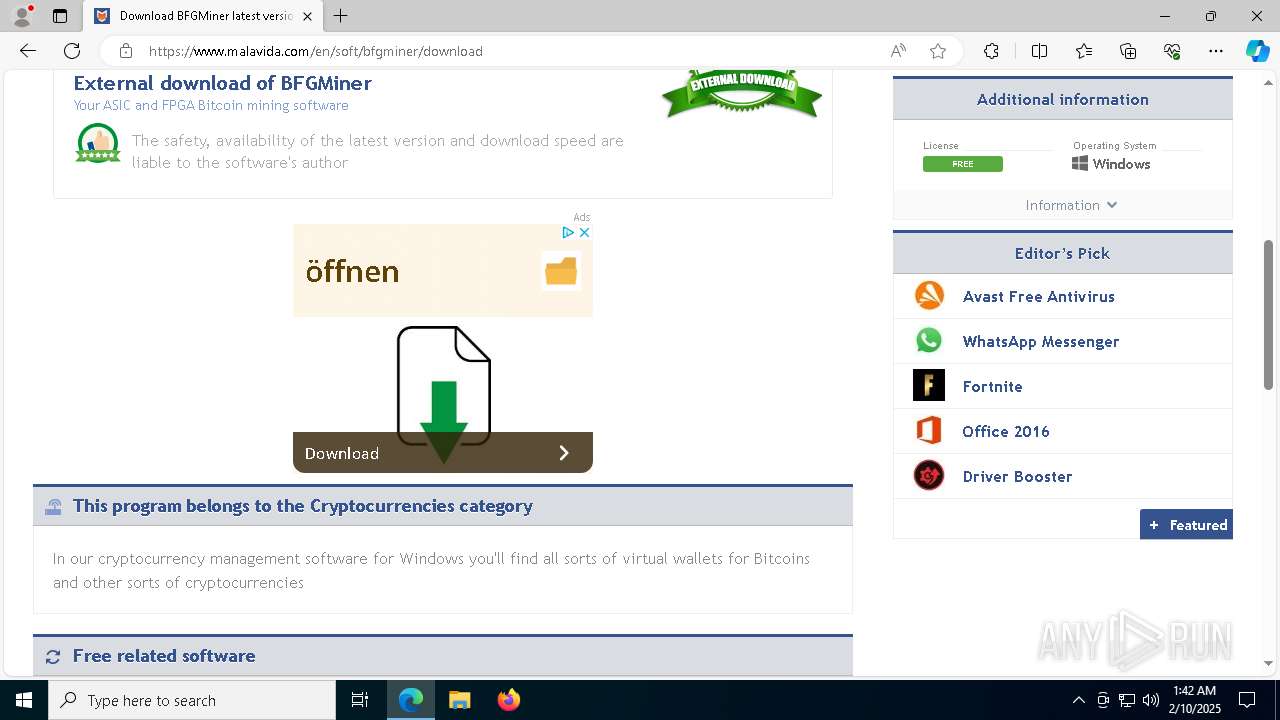This screenshot has width=1280, height=720.
Task: Click the Fortnite icon
Action: click(x=929, y=386)
